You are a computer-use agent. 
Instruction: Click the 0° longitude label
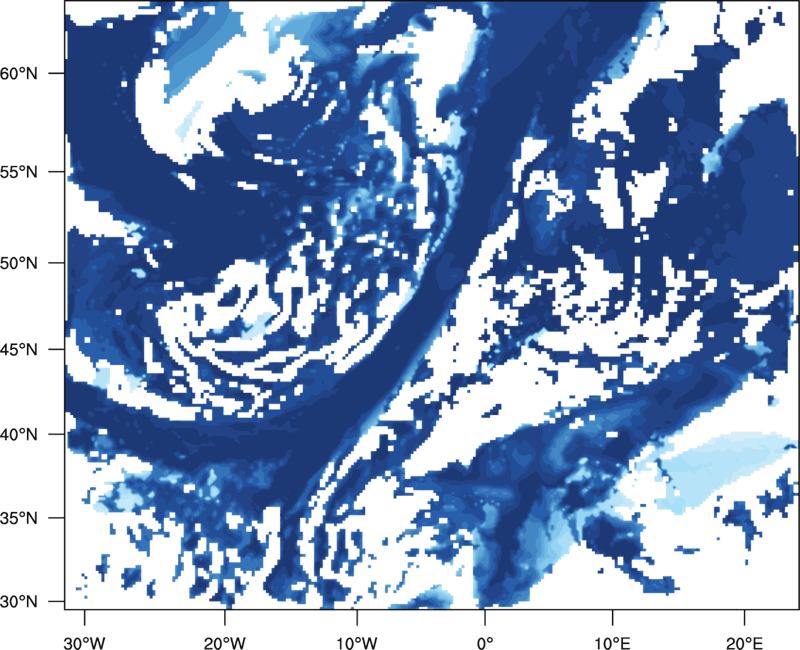[485, 643]
